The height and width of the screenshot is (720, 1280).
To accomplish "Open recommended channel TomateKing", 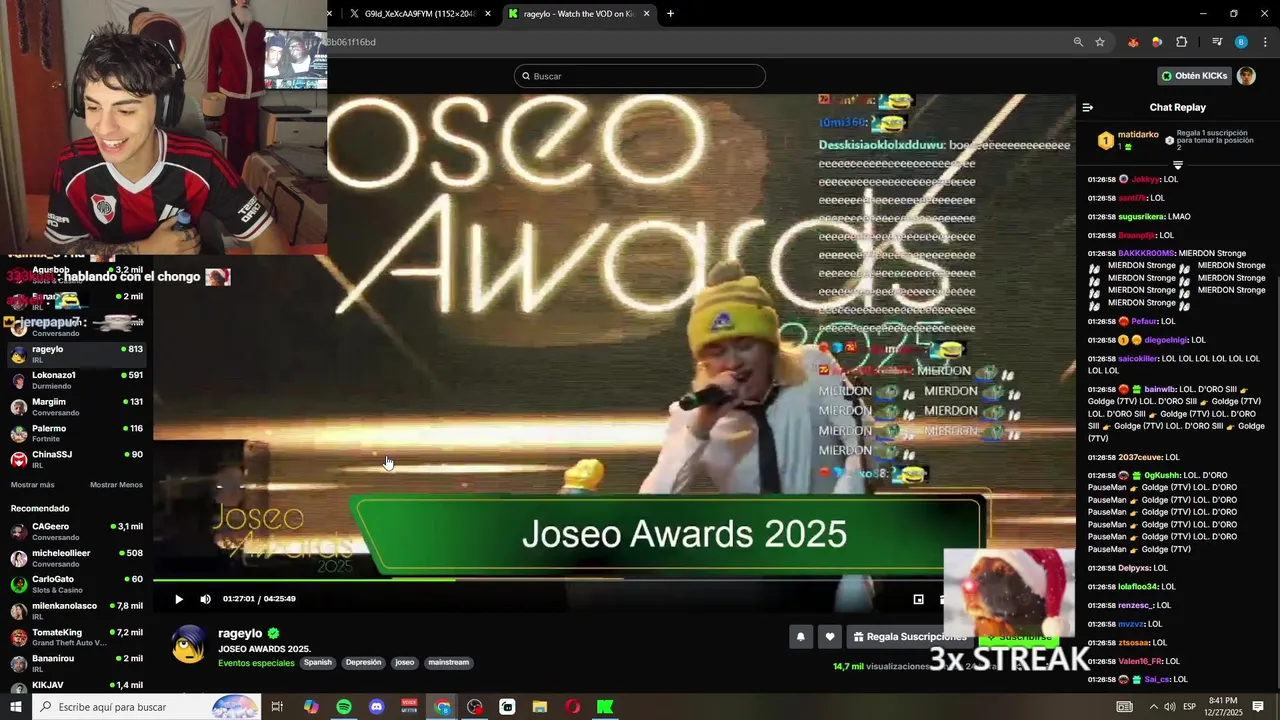I will coord(77,637).
